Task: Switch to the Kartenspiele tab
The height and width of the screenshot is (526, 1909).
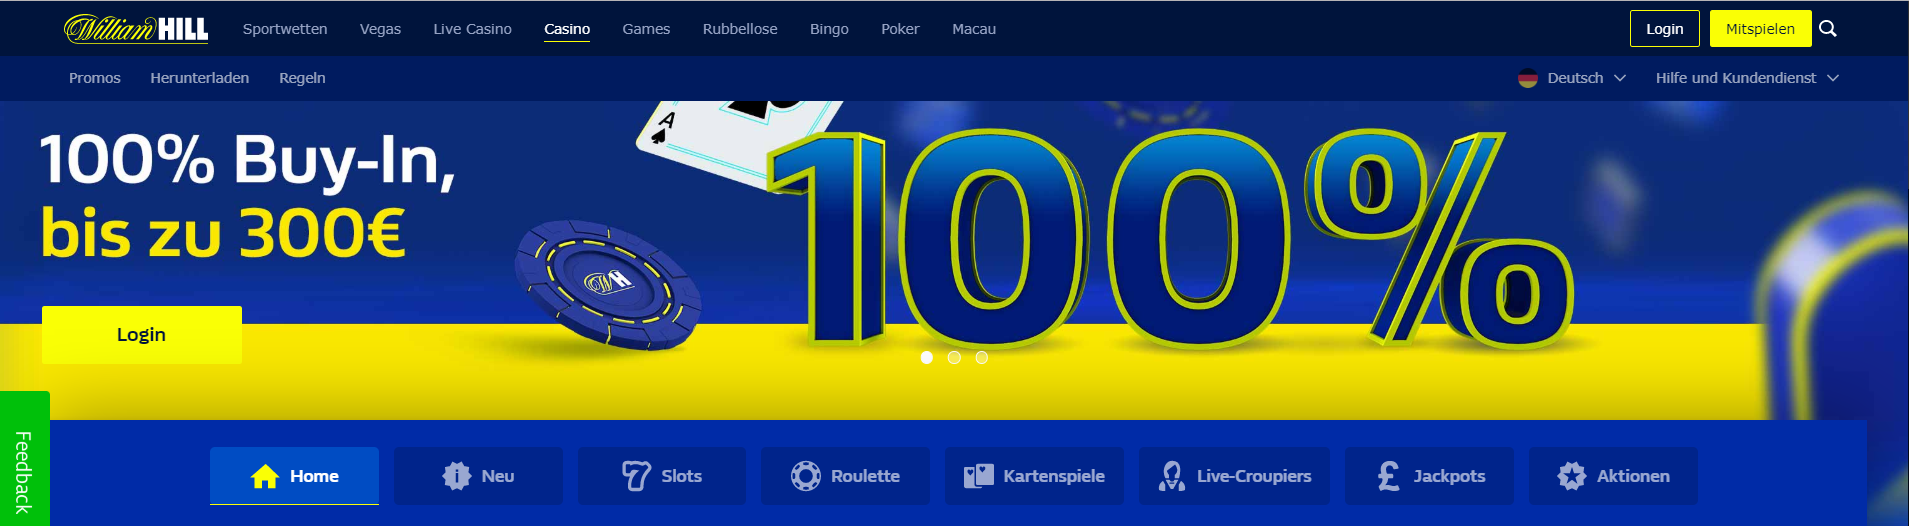Action: tap(1034, 476)
